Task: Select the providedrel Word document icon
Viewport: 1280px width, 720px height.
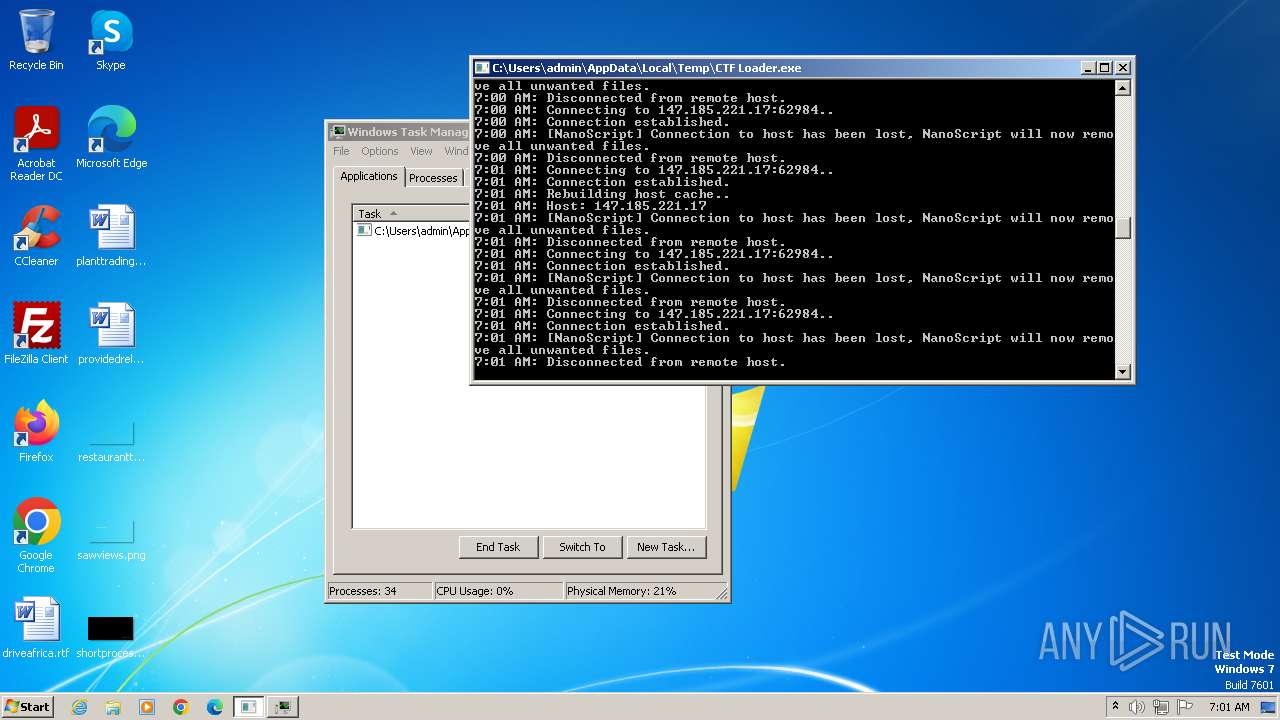Action: 111,333
